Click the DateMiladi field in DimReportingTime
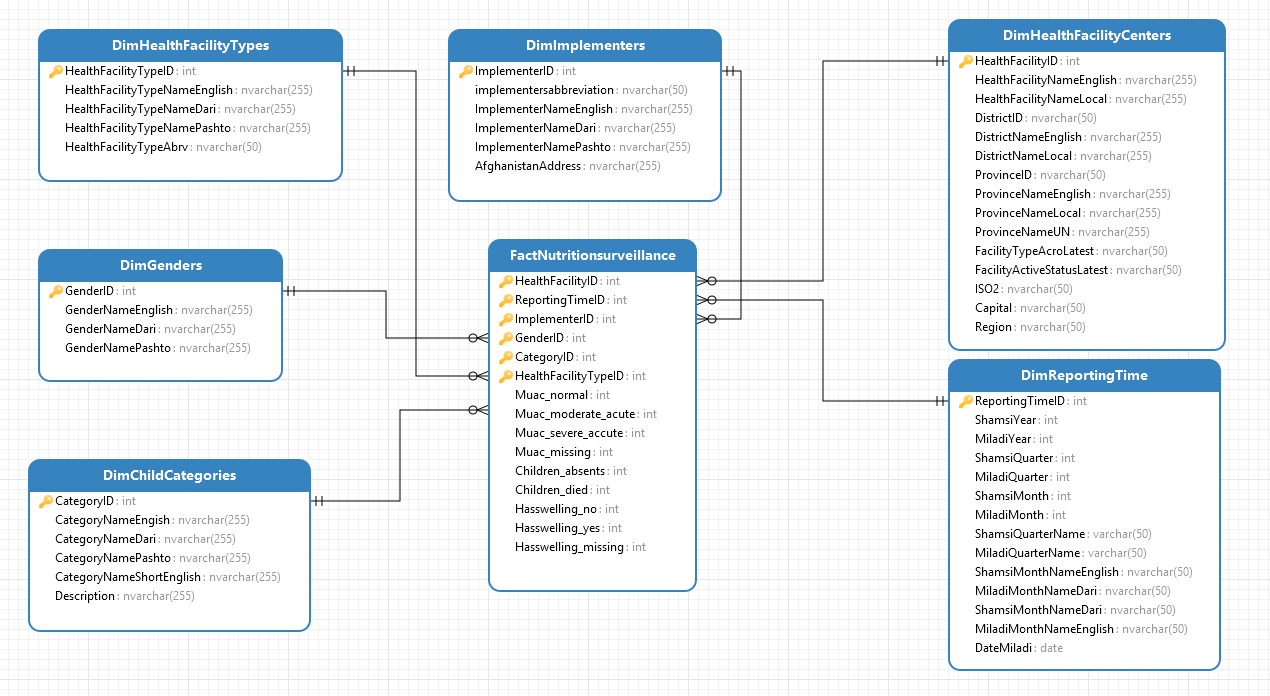The image size is (1270, 696). click(x=1005, y=649)
